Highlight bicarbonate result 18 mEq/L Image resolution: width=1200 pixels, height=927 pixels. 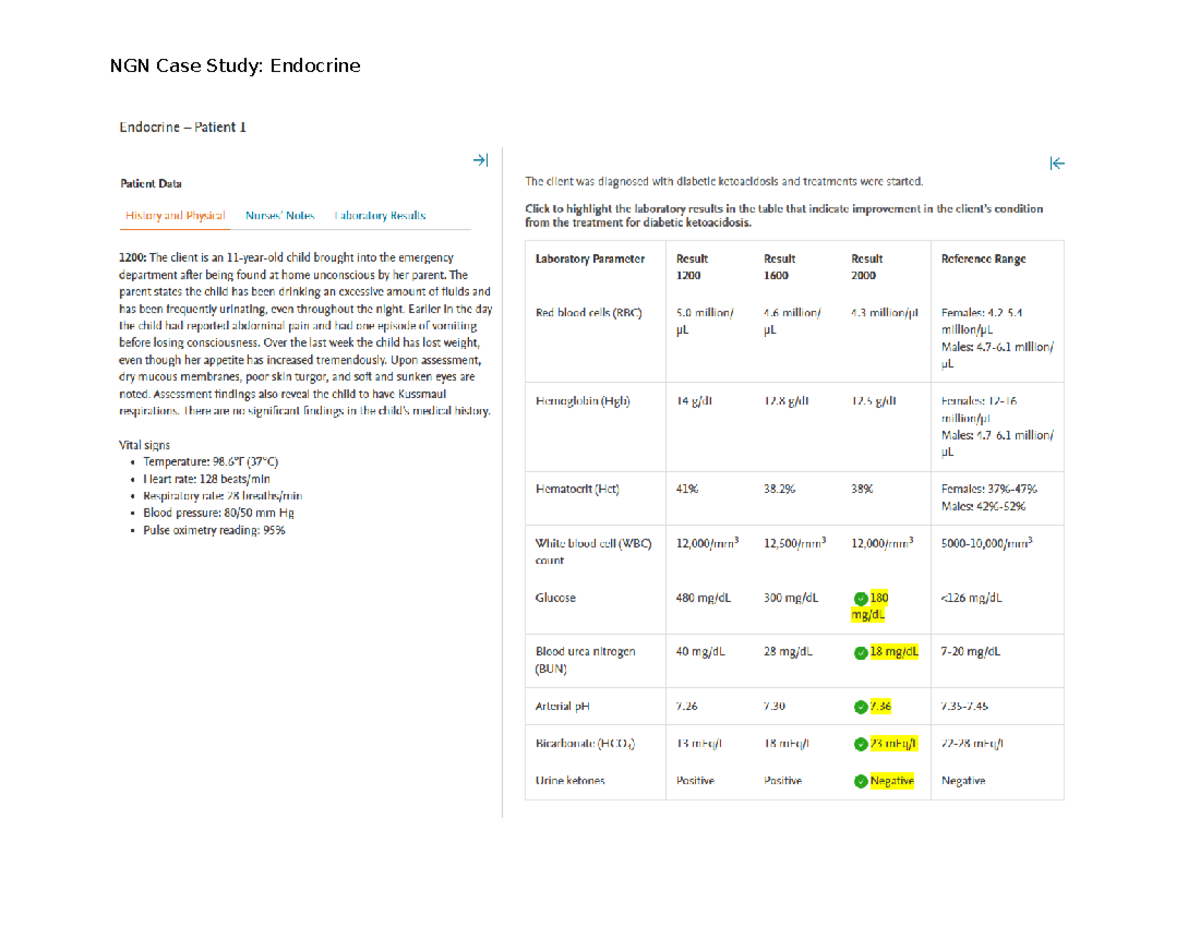787,744
